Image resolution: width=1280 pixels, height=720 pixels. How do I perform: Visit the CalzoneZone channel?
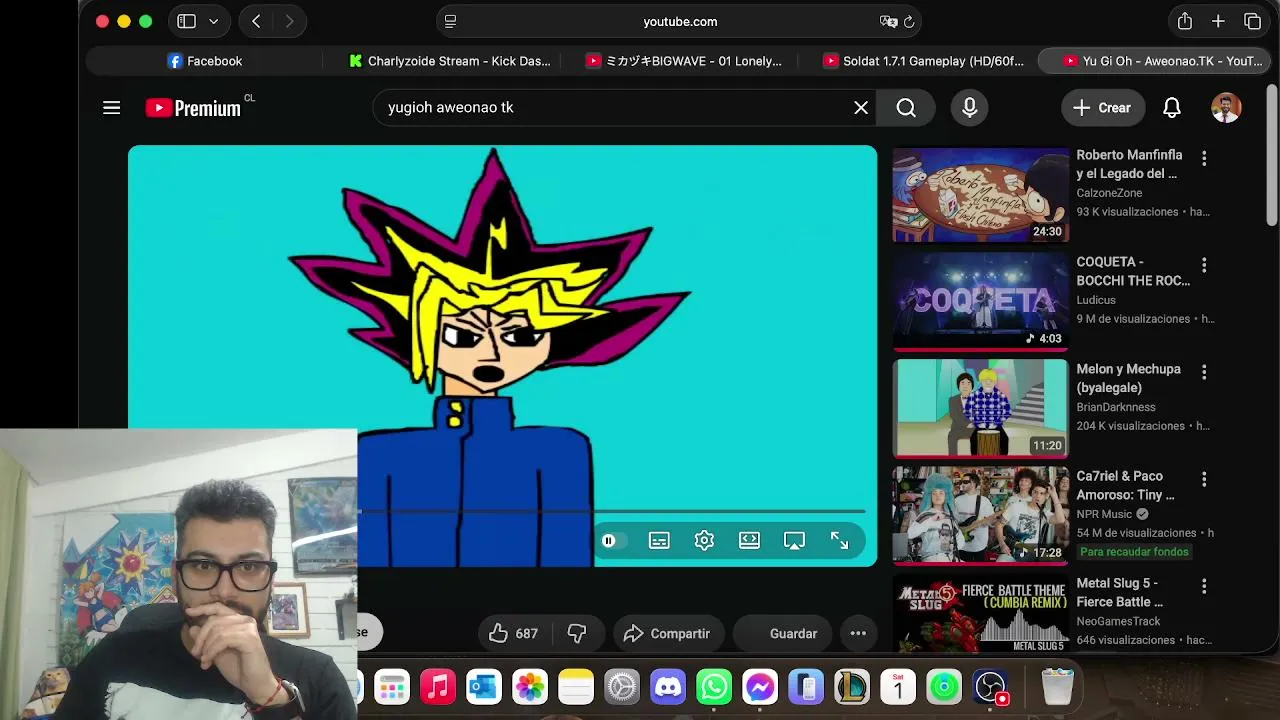point(1109,193)
